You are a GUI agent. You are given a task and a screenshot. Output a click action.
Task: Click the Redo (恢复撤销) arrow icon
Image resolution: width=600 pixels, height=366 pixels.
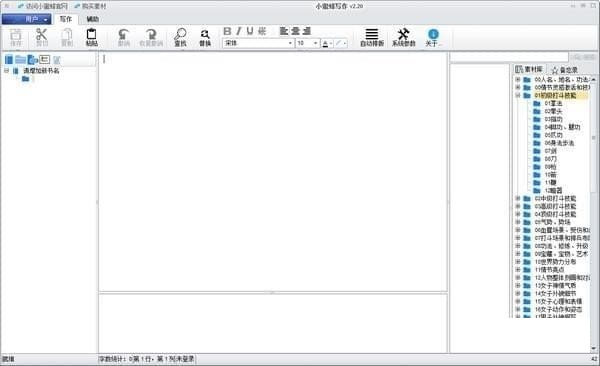pos(151,38)
